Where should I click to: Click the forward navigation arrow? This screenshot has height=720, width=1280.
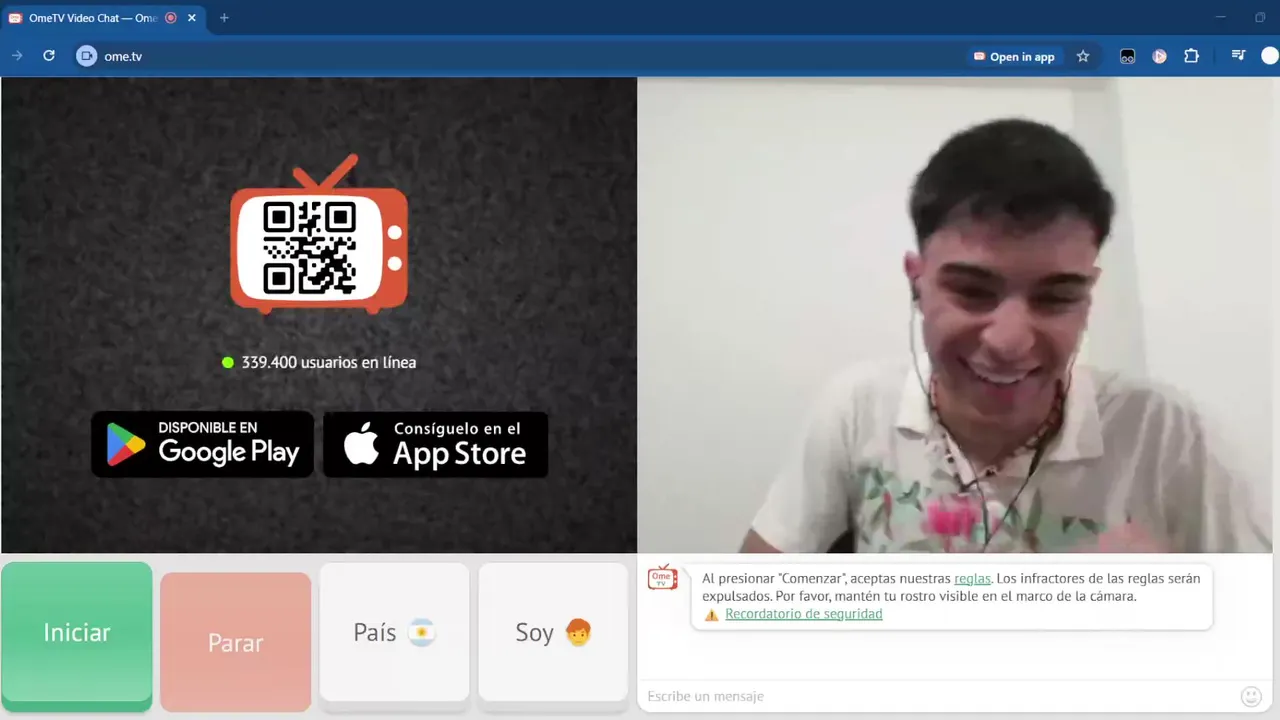[x=16, y=56]
